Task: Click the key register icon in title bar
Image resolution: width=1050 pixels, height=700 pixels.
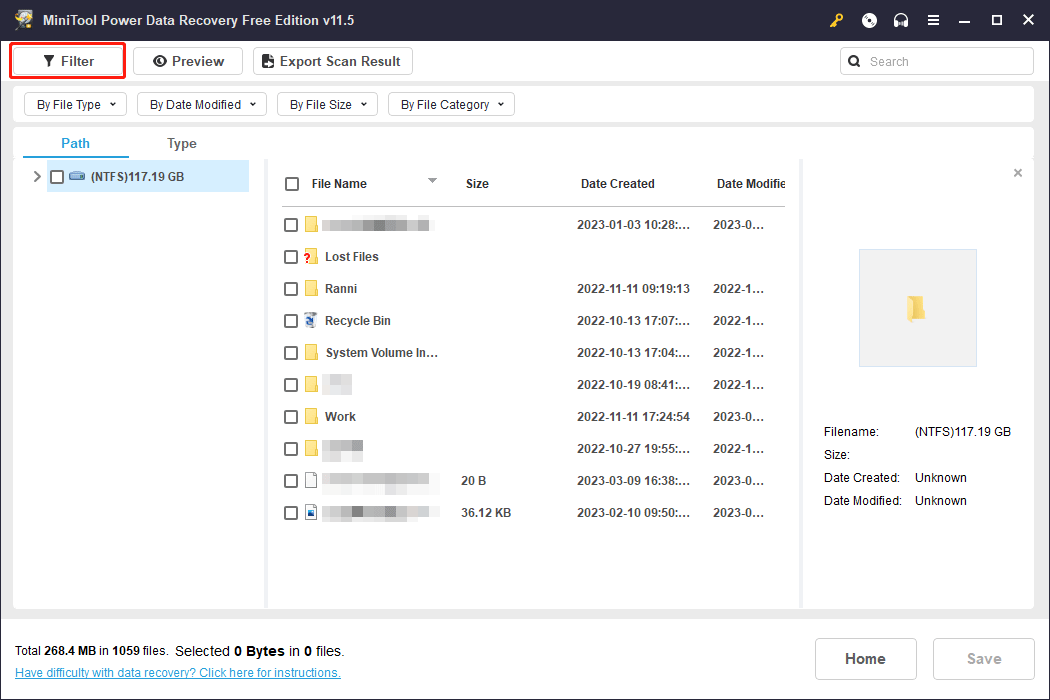Action: coord(836,20)
